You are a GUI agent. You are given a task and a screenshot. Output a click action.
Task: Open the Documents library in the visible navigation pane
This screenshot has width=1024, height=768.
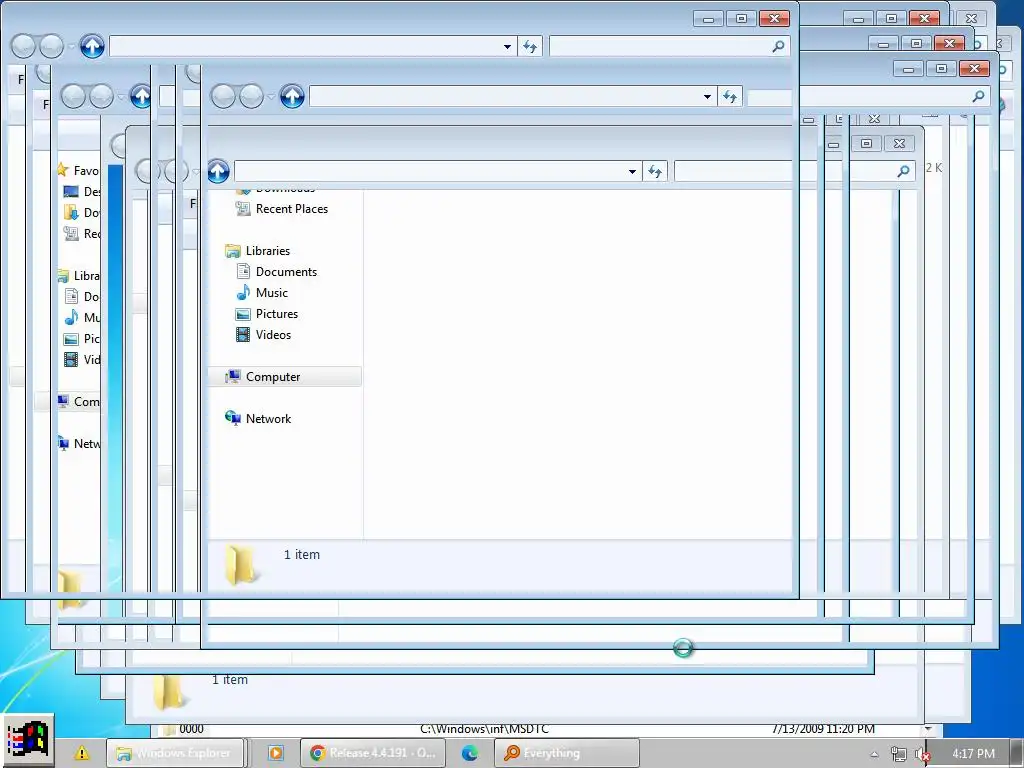[x=276, y=272]
